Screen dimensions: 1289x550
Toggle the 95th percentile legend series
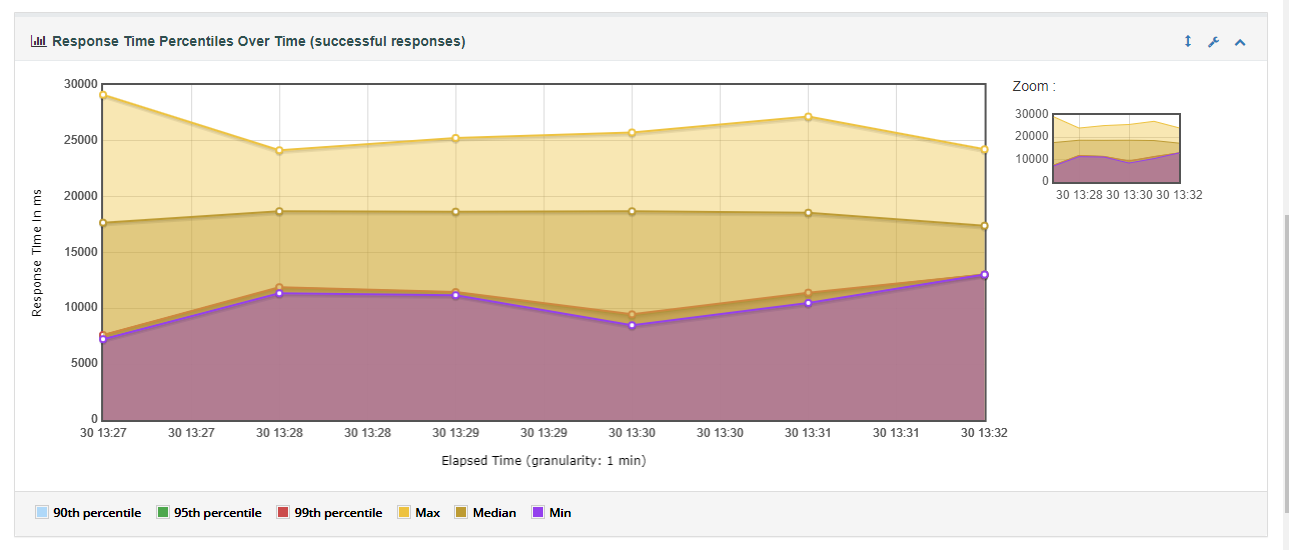pyautogui.click(x=209, y=513)
